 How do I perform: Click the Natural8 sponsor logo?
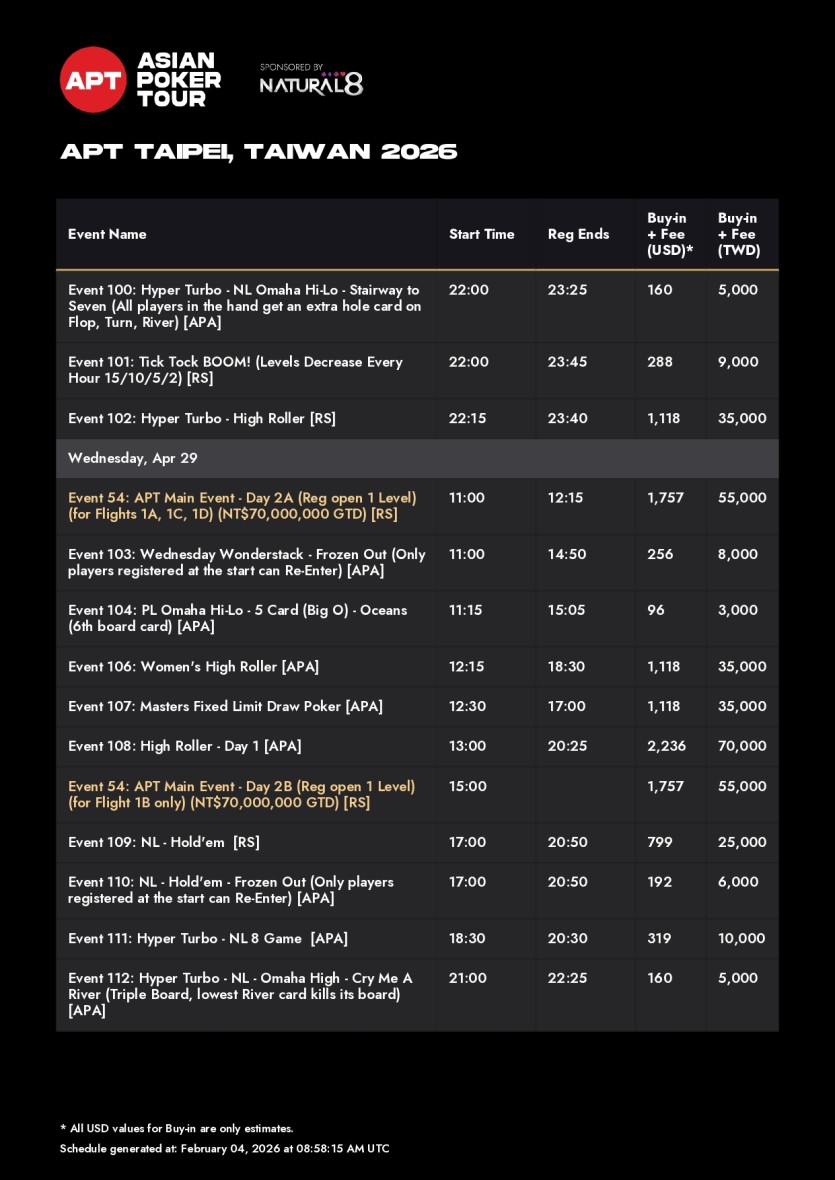point(311,84)
